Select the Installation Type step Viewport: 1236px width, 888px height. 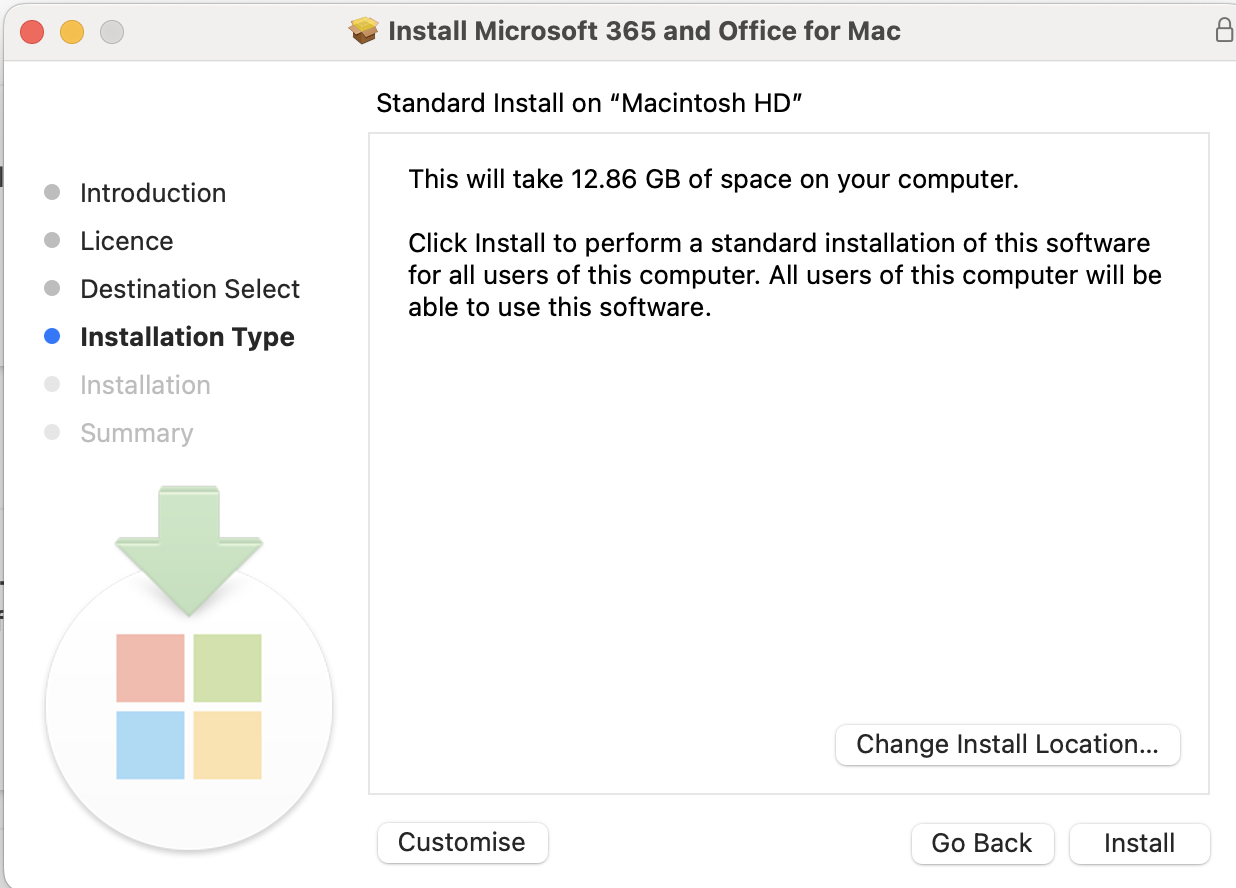187,337
